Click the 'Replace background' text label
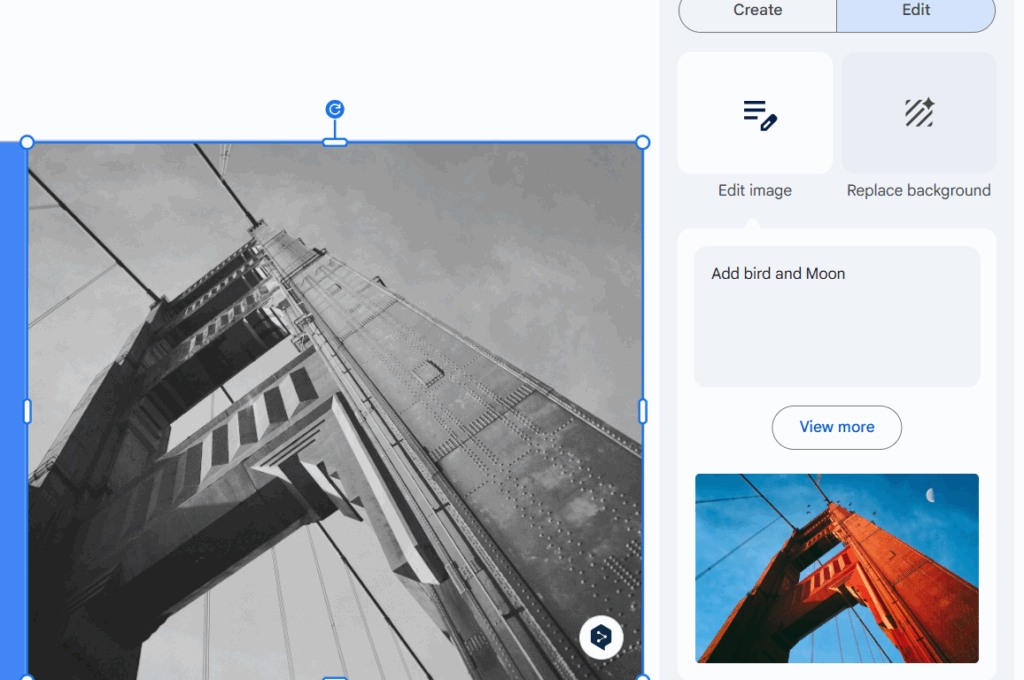The height and width of the screenshot is (680, 1024). [918, 191]
